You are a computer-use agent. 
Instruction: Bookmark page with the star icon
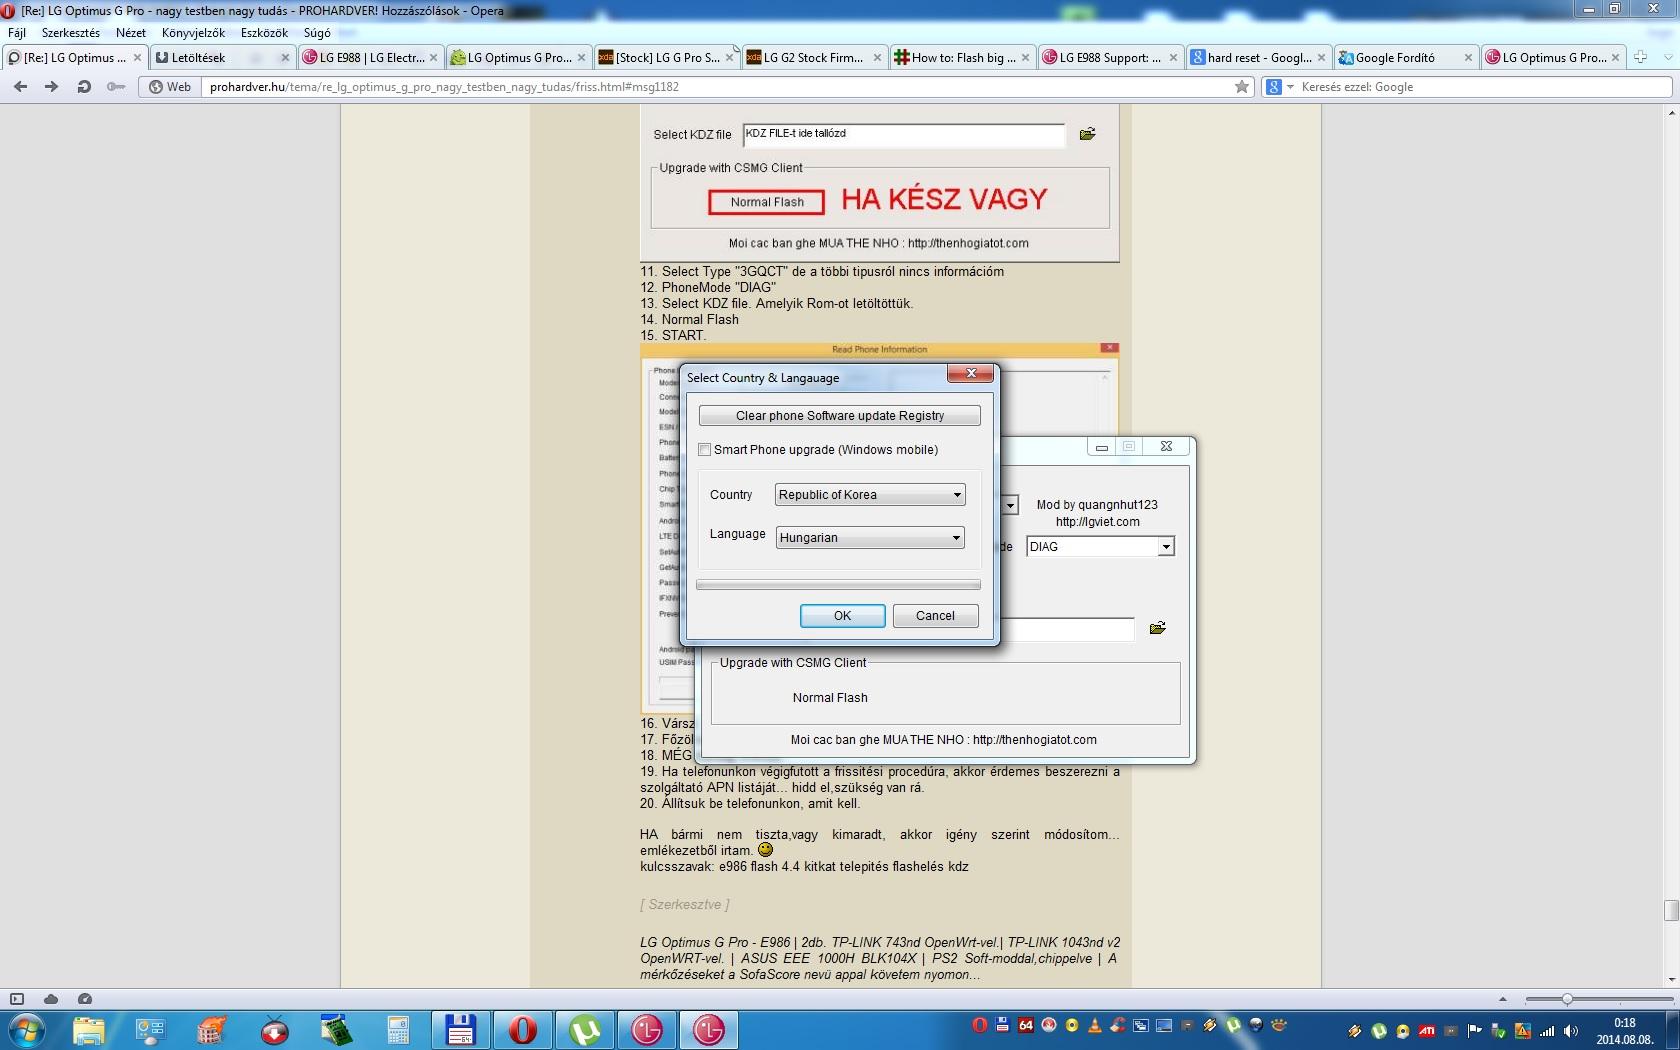click(1242, 87)
